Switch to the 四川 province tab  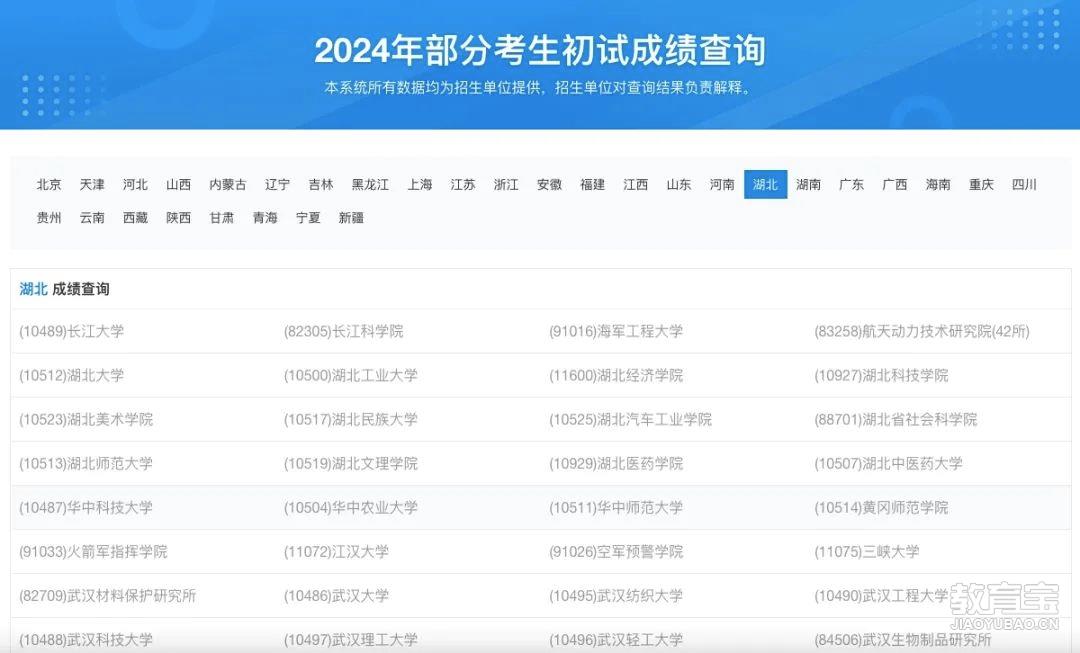coord(1024,185)
